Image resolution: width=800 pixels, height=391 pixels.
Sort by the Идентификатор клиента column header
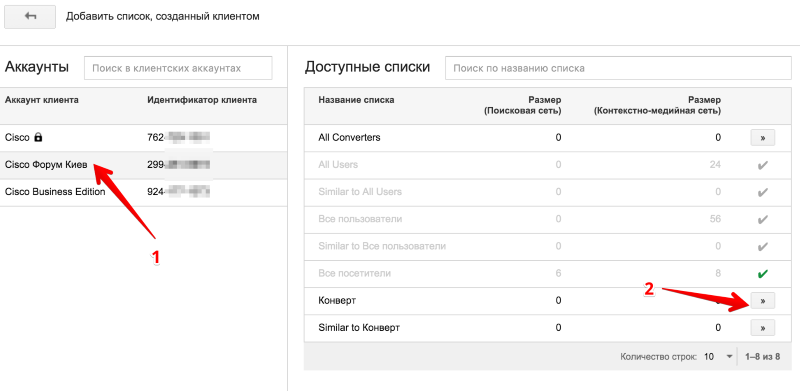202,100
